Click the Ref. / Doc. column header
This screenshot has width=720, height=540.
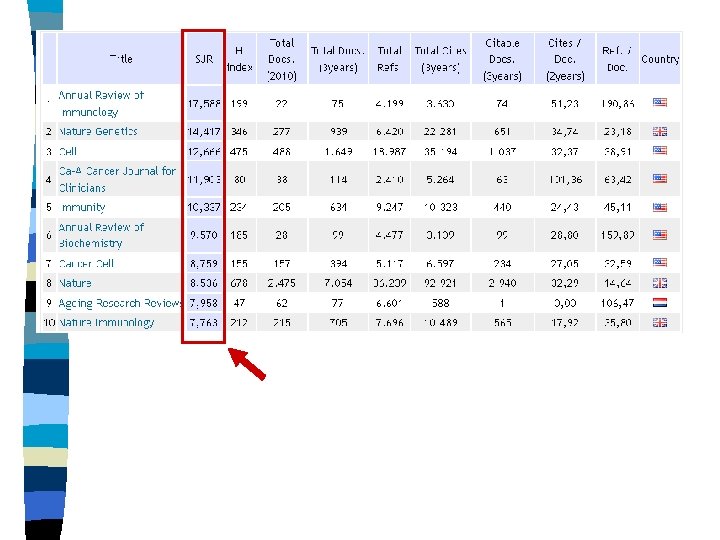(x=617, y=59)
